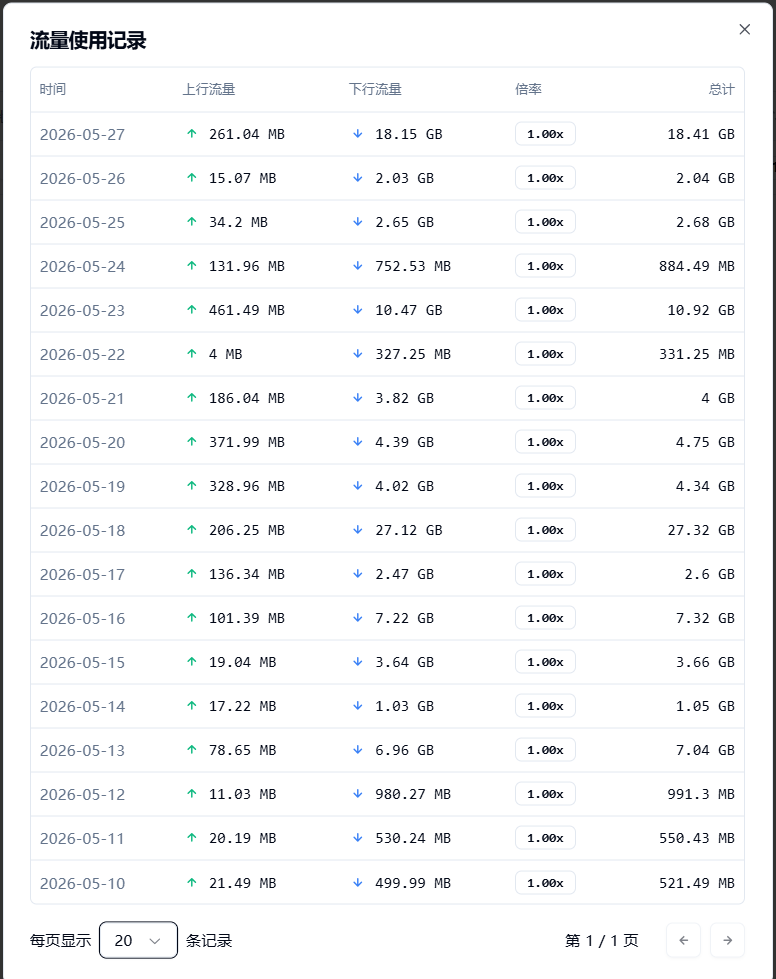This screenshot has width=776, height=979.
Task: Click the 条记录 label
Action: (x=209, y=940)
